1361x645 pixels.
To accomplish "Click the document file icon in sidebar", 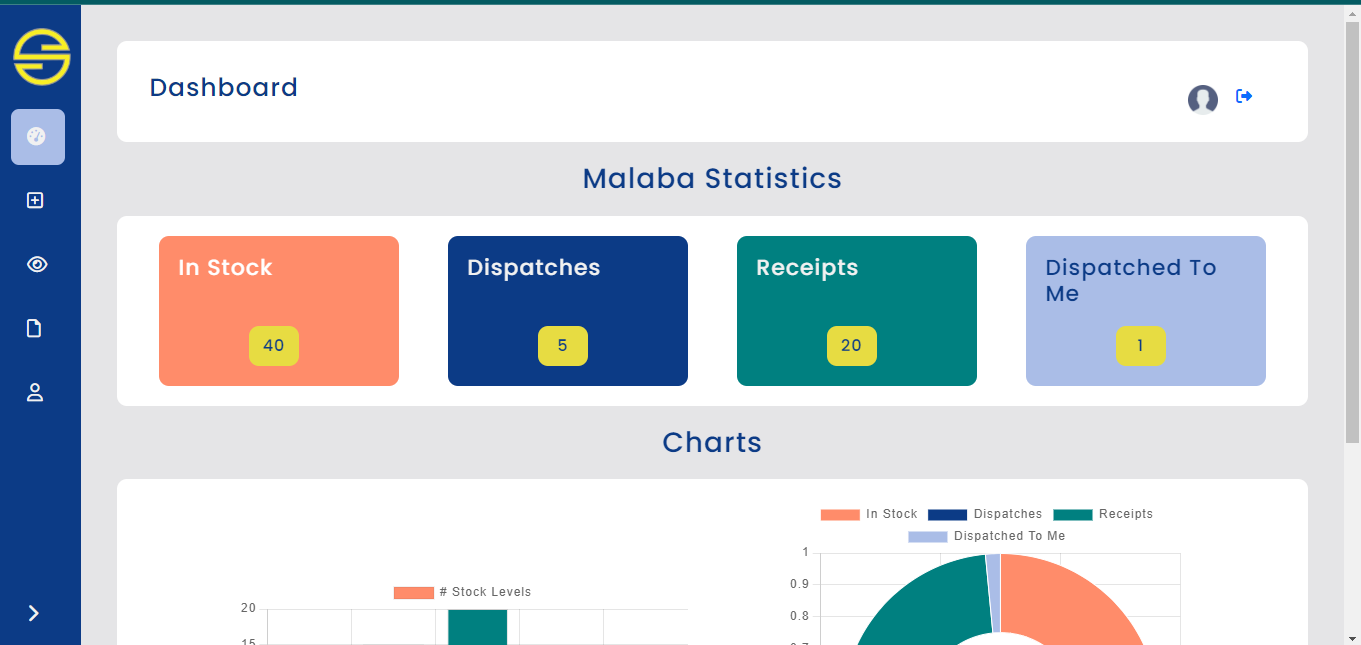I will tap(35, 328).
